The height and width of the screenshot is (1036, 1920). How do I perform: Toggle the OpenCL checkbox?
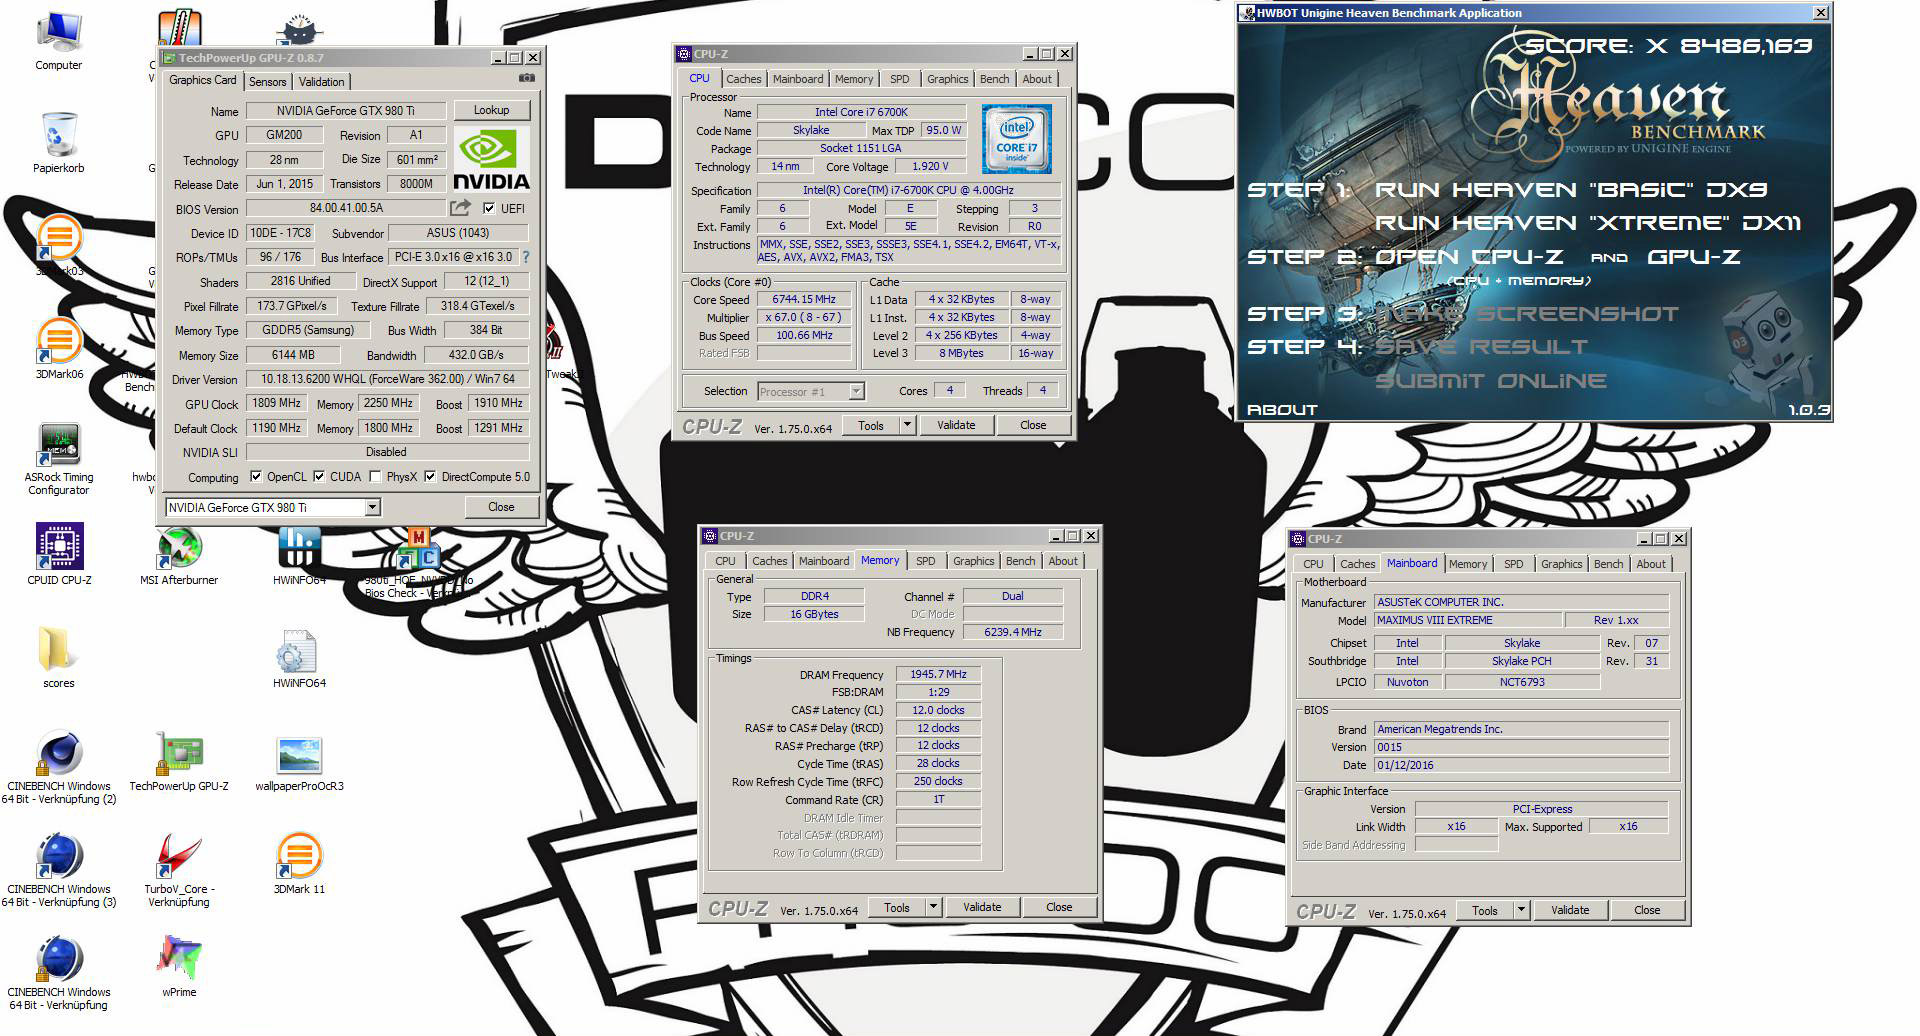pos(256,477)
